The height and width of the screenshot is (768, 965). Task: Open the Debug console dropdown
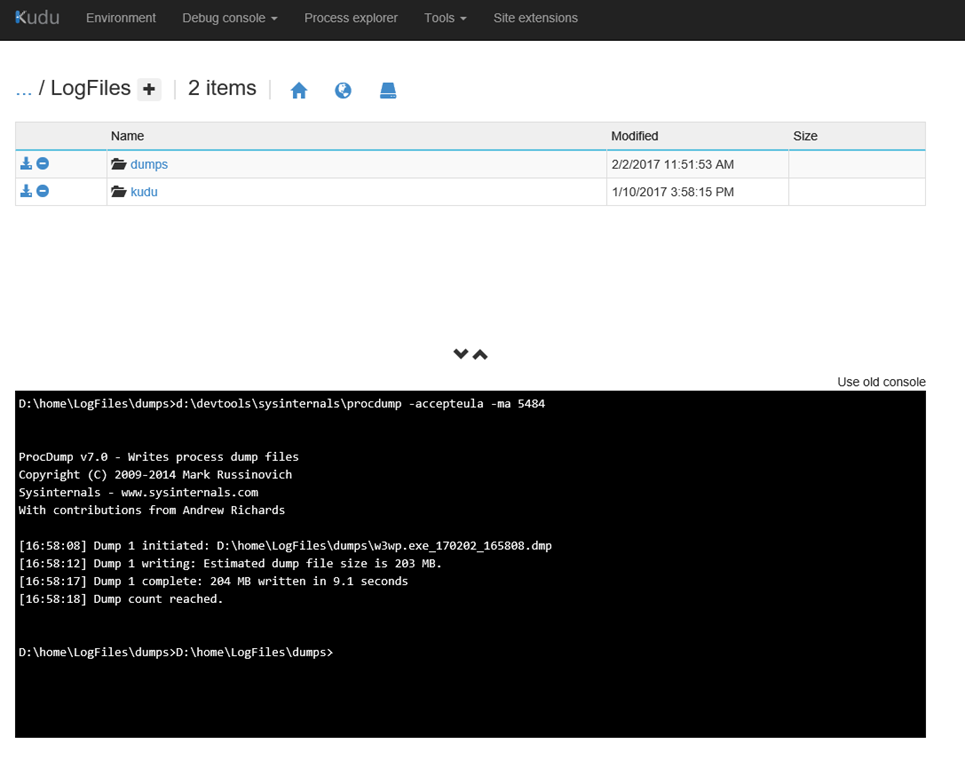pyautogui.click(x=229, y=17)
